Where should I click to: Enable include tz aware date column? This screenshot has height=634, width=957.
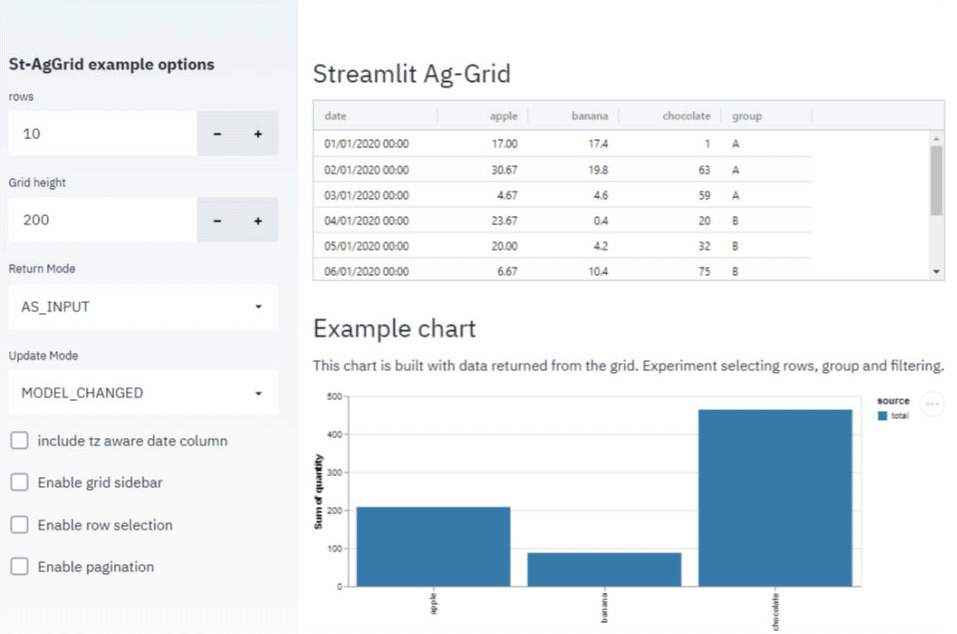coord(19,441)
